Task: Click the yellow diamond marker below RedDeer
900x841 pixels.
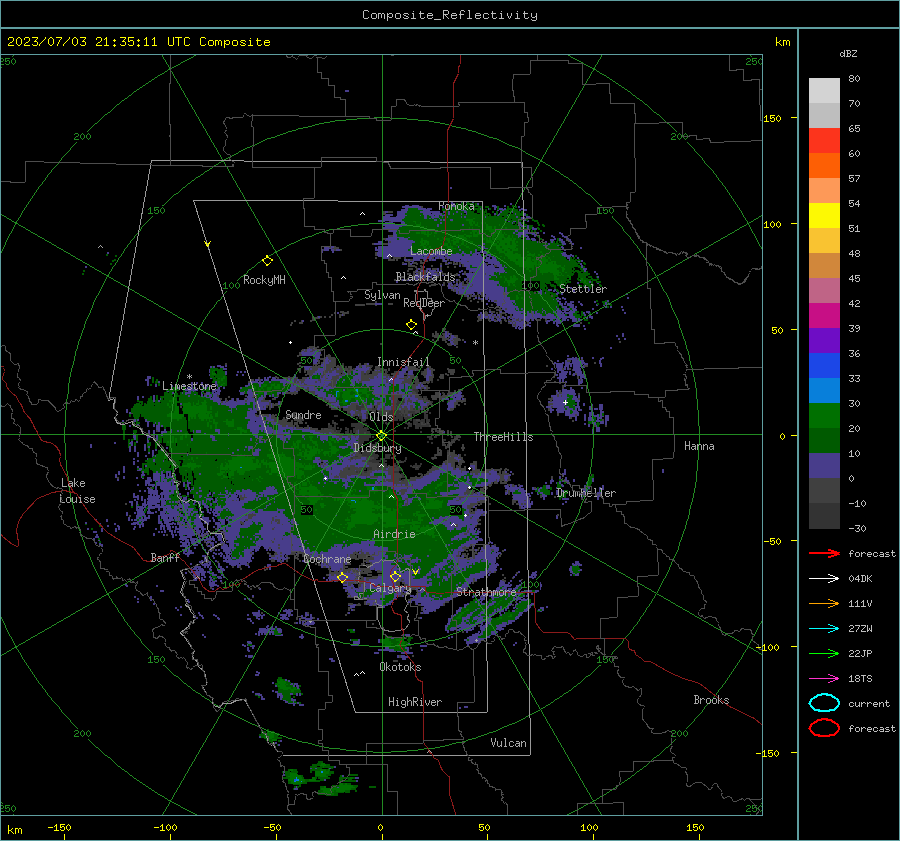Action: point(411,325)
